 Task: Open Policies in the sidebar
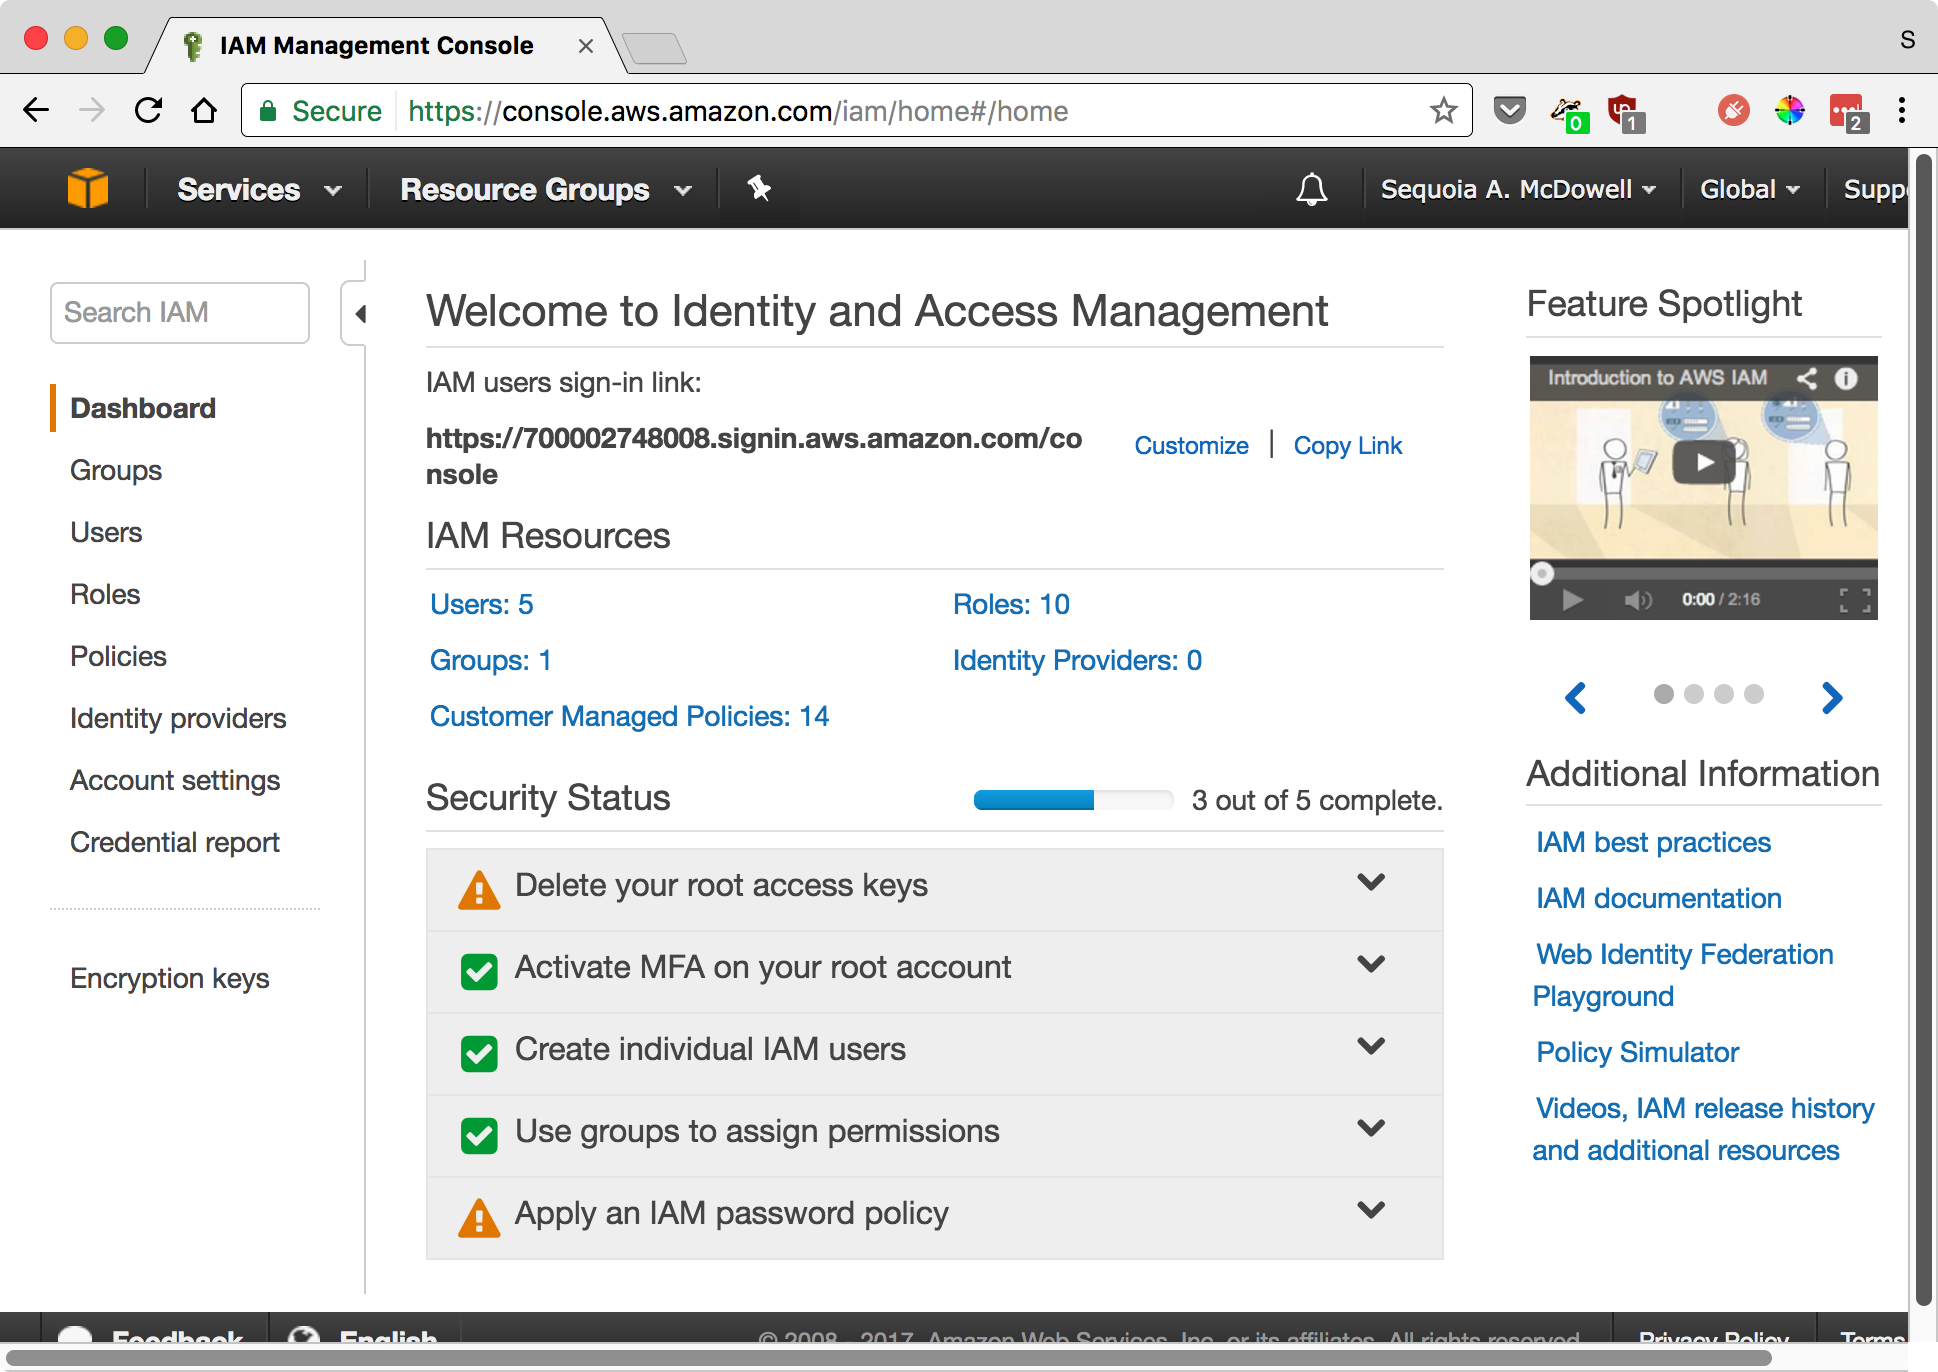coord(118,656)
